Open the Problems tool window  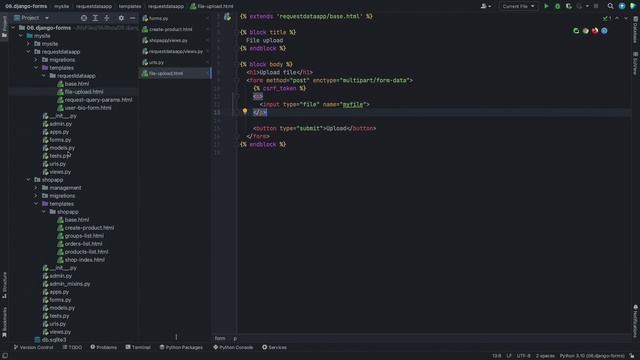(x=103, y=347)
